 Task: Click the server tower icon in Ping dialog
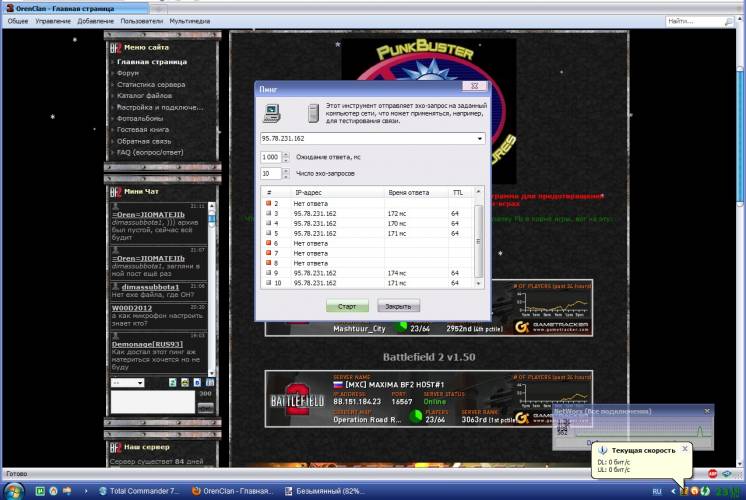(313, 114)
